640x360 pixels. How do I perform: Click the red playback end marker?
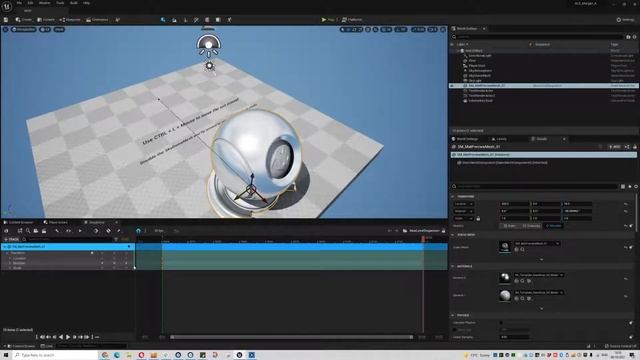point(423,238)
